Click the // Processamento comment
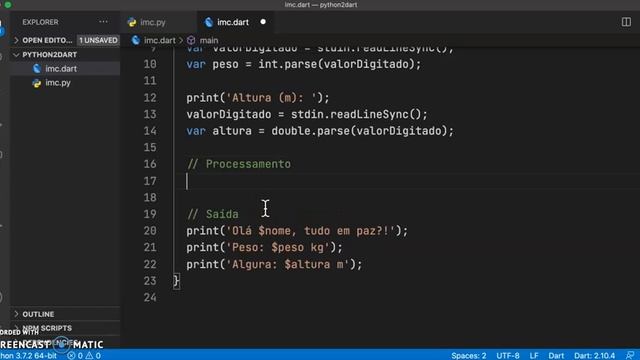The height and width of the screenshot is (360, 640). [x=239, y=164]
